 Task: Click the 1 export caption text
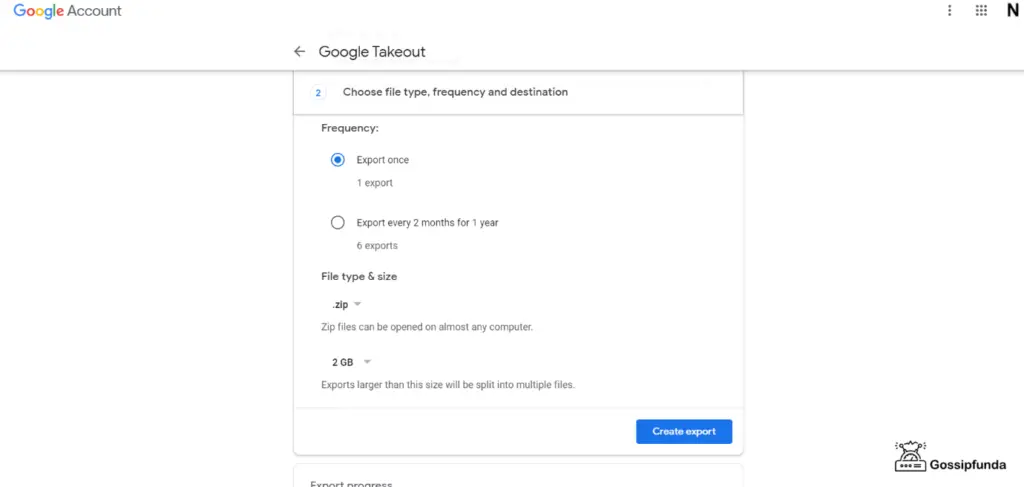coord(375,183)
